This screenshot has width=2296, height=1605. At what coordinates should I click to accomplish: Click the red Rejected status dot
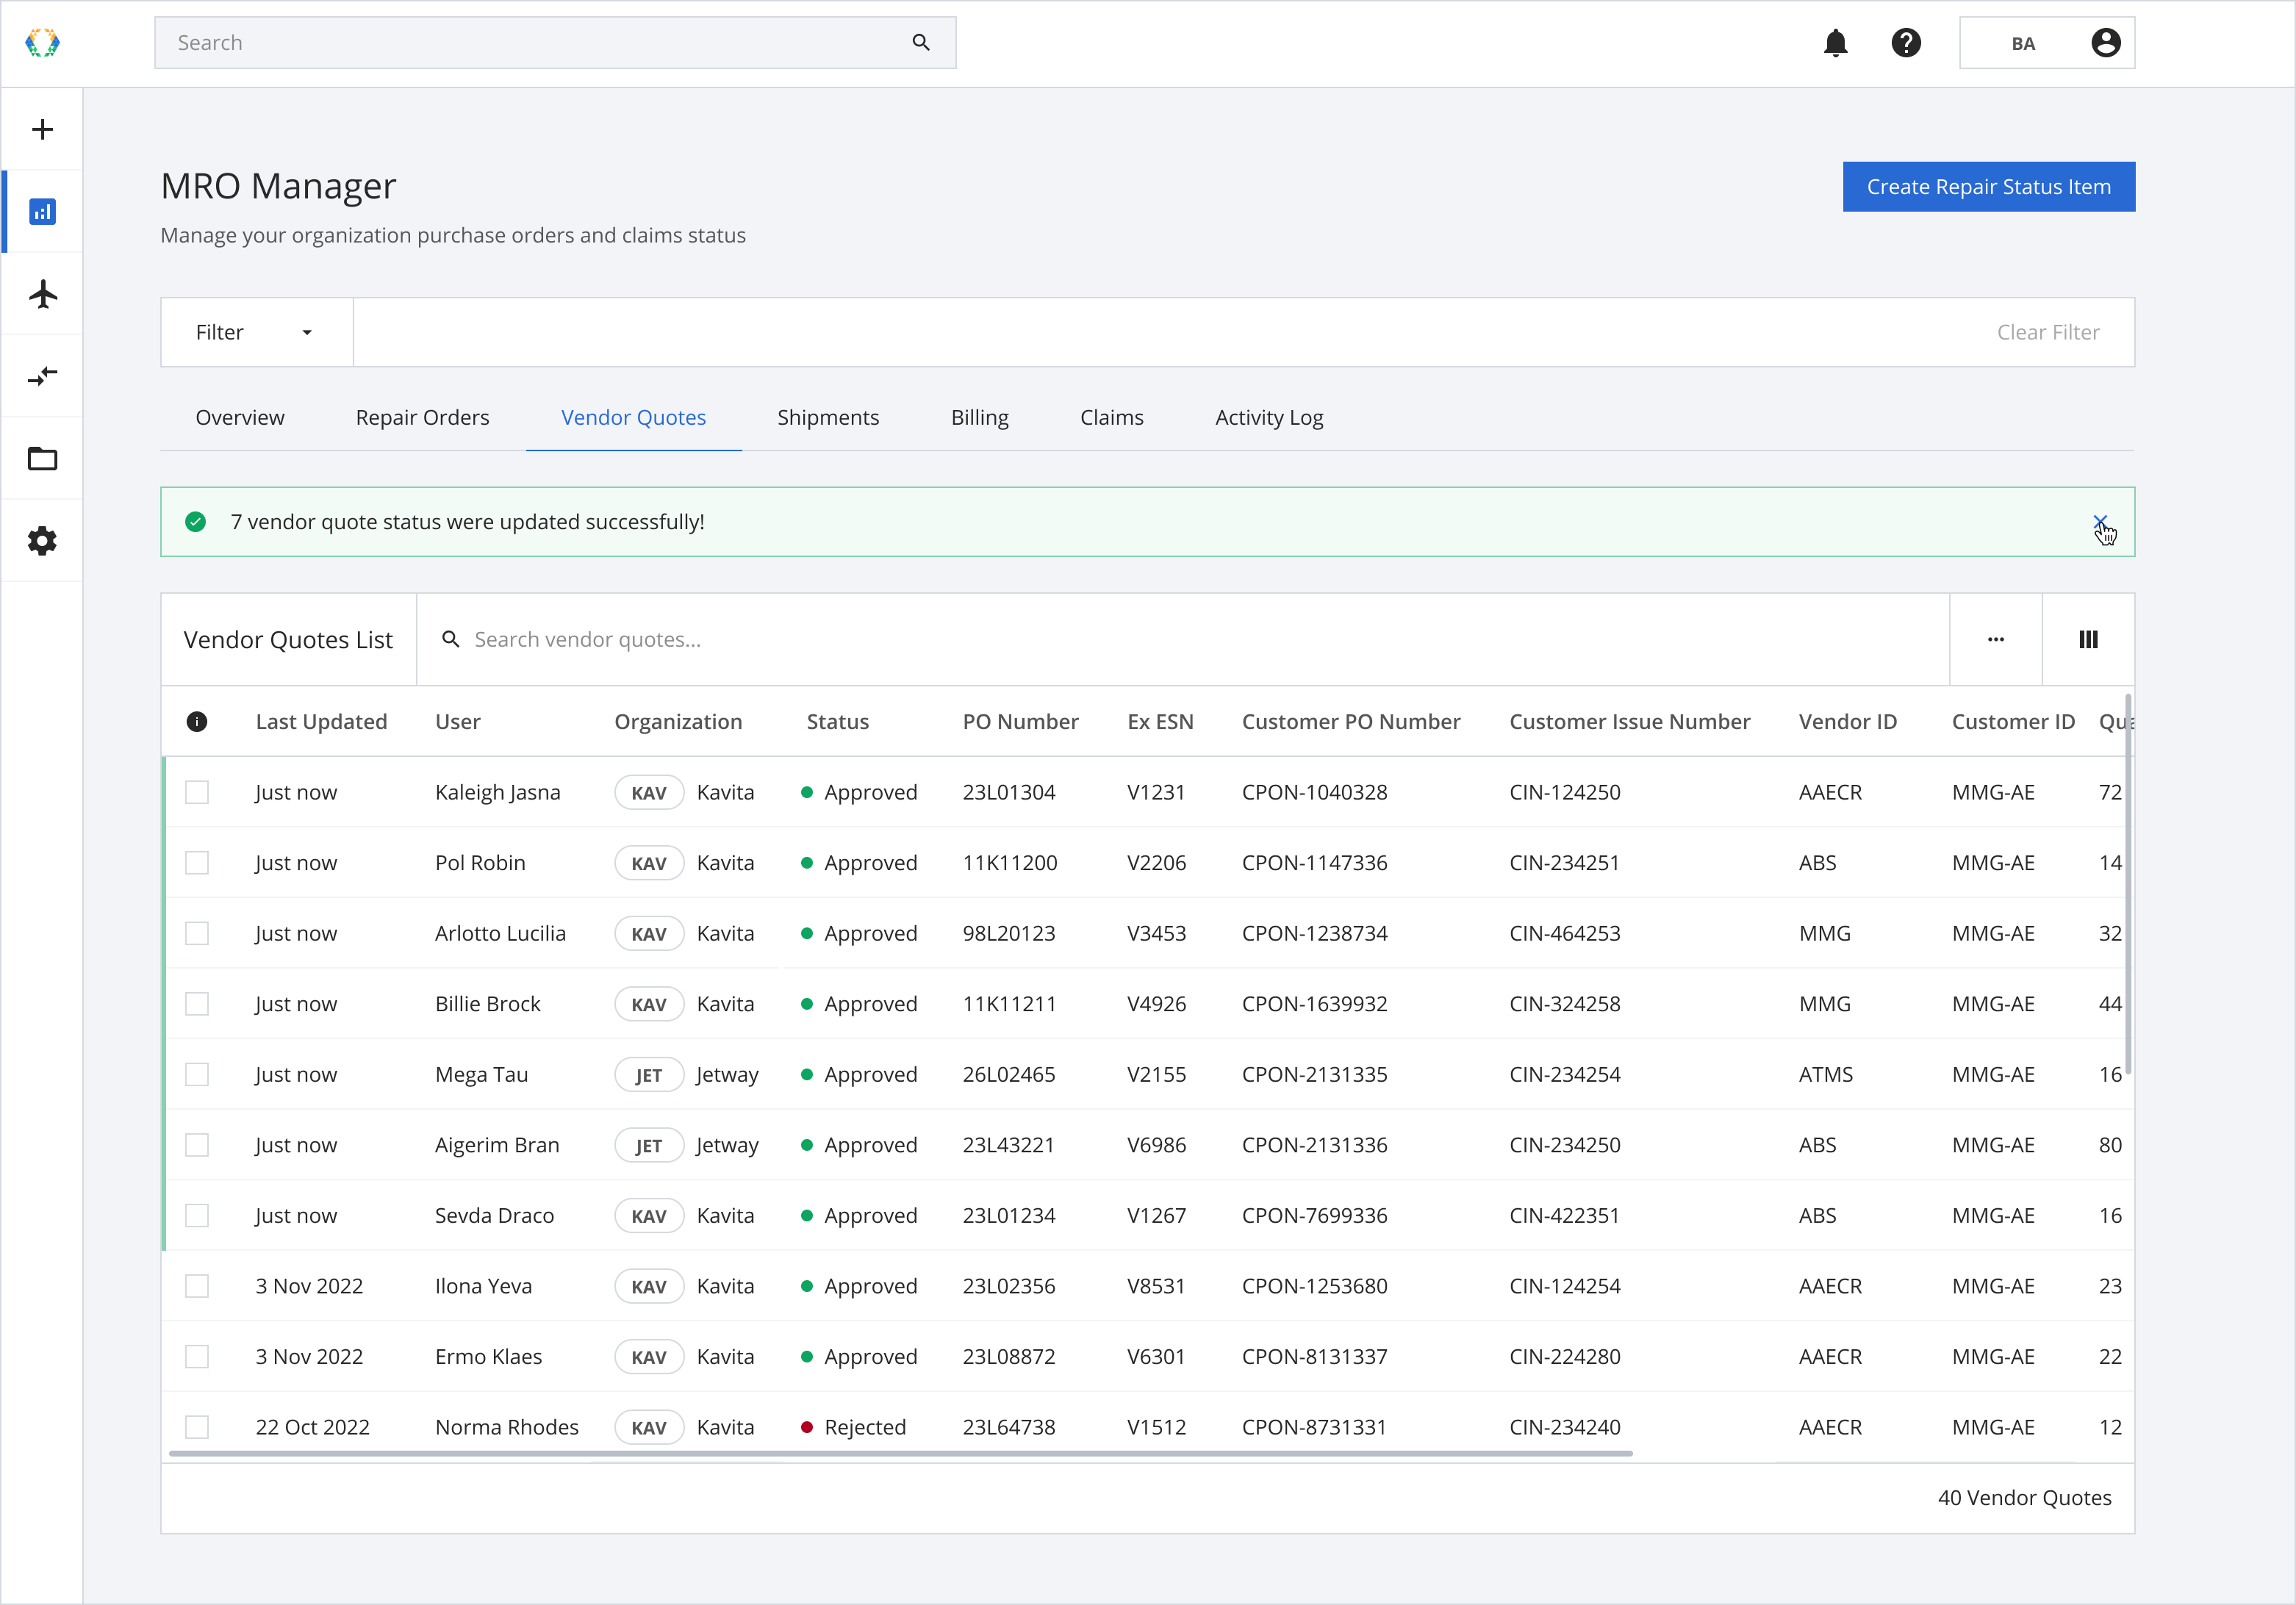click(806, 1428)
